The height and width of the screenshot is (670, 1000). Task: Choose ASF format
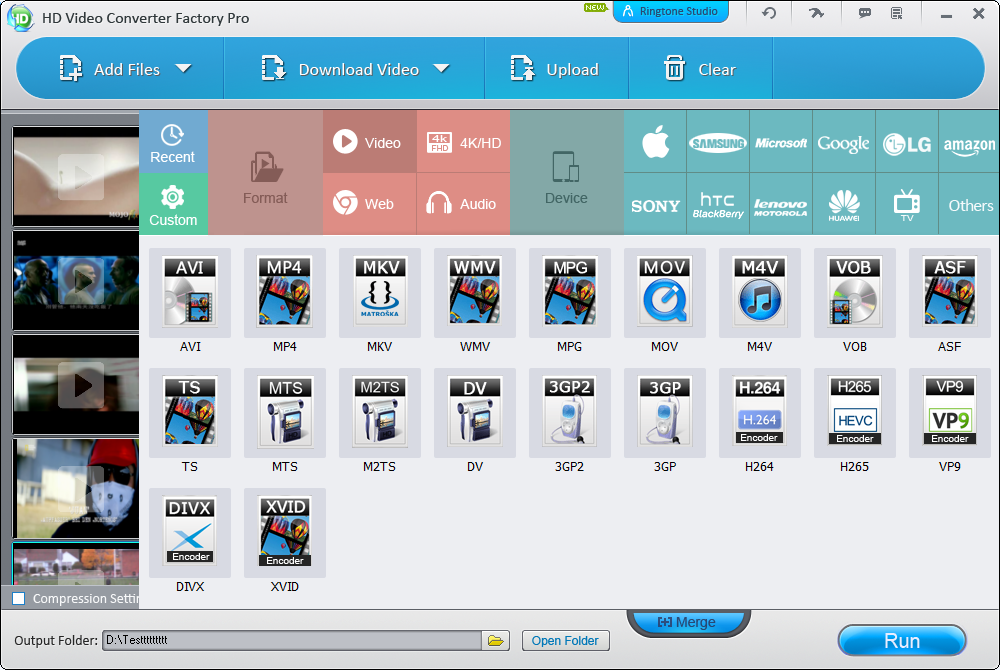(x=950, y=293)
